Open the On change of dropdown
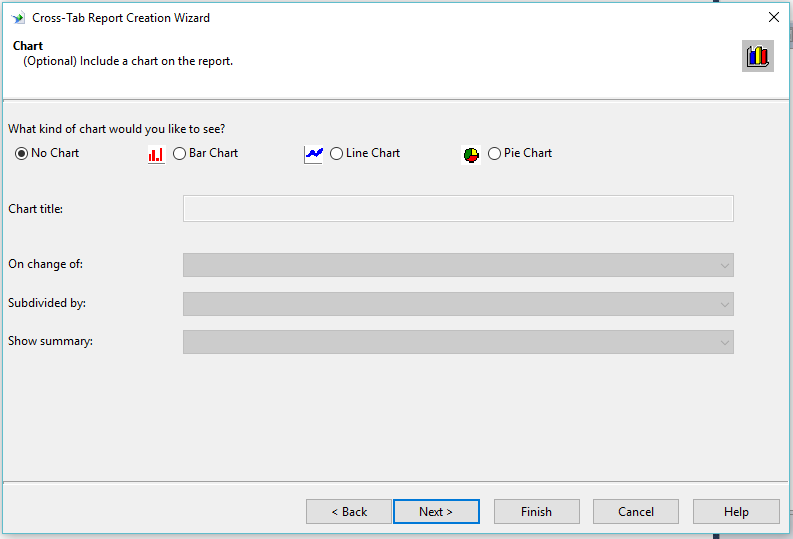The width and height of the screenshot is (793, 539). [x=458, y=265]
